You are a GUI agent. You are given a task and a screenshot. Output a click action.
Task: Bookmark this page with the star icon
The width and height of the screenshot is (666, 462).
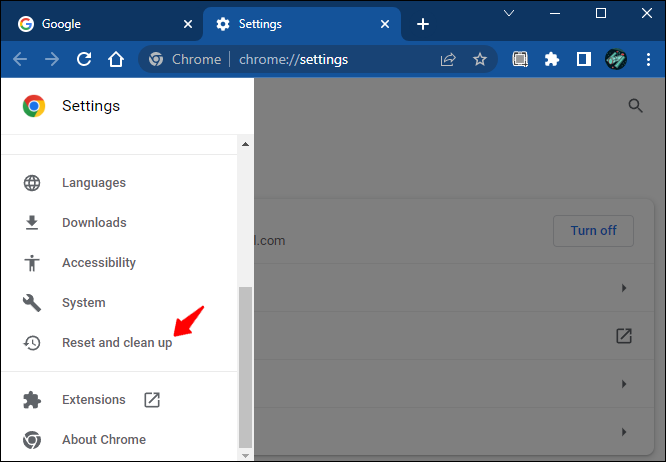coord(480,59)
